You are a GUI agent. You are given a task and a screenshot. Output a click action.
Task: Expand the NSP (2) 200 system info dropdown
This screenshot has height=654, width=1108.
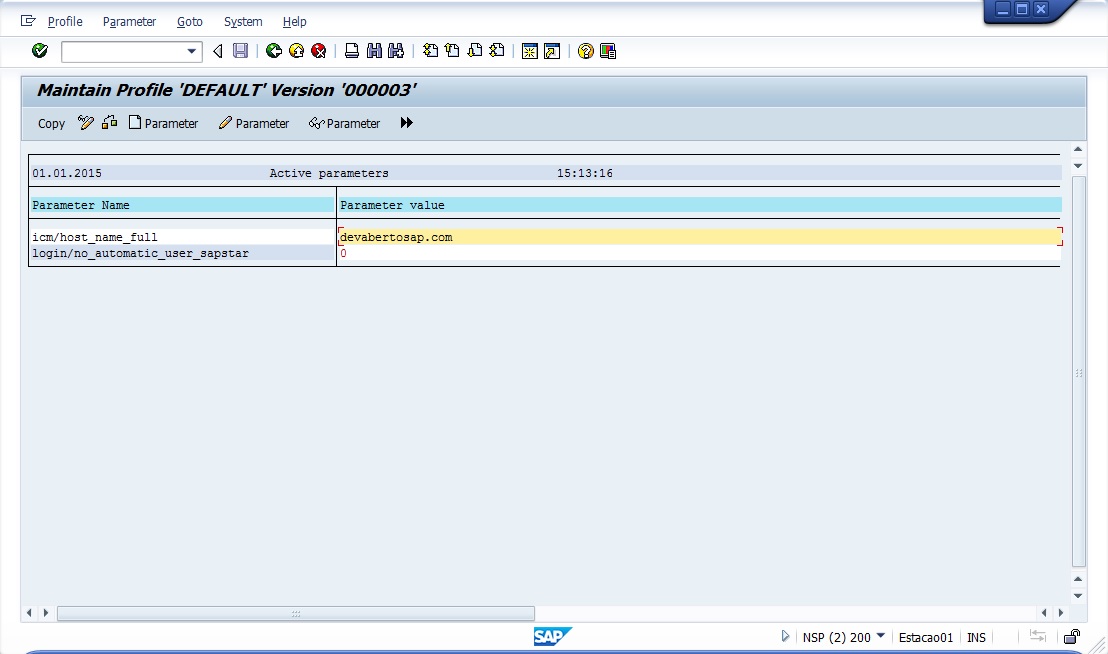click(x=880, y=636)
